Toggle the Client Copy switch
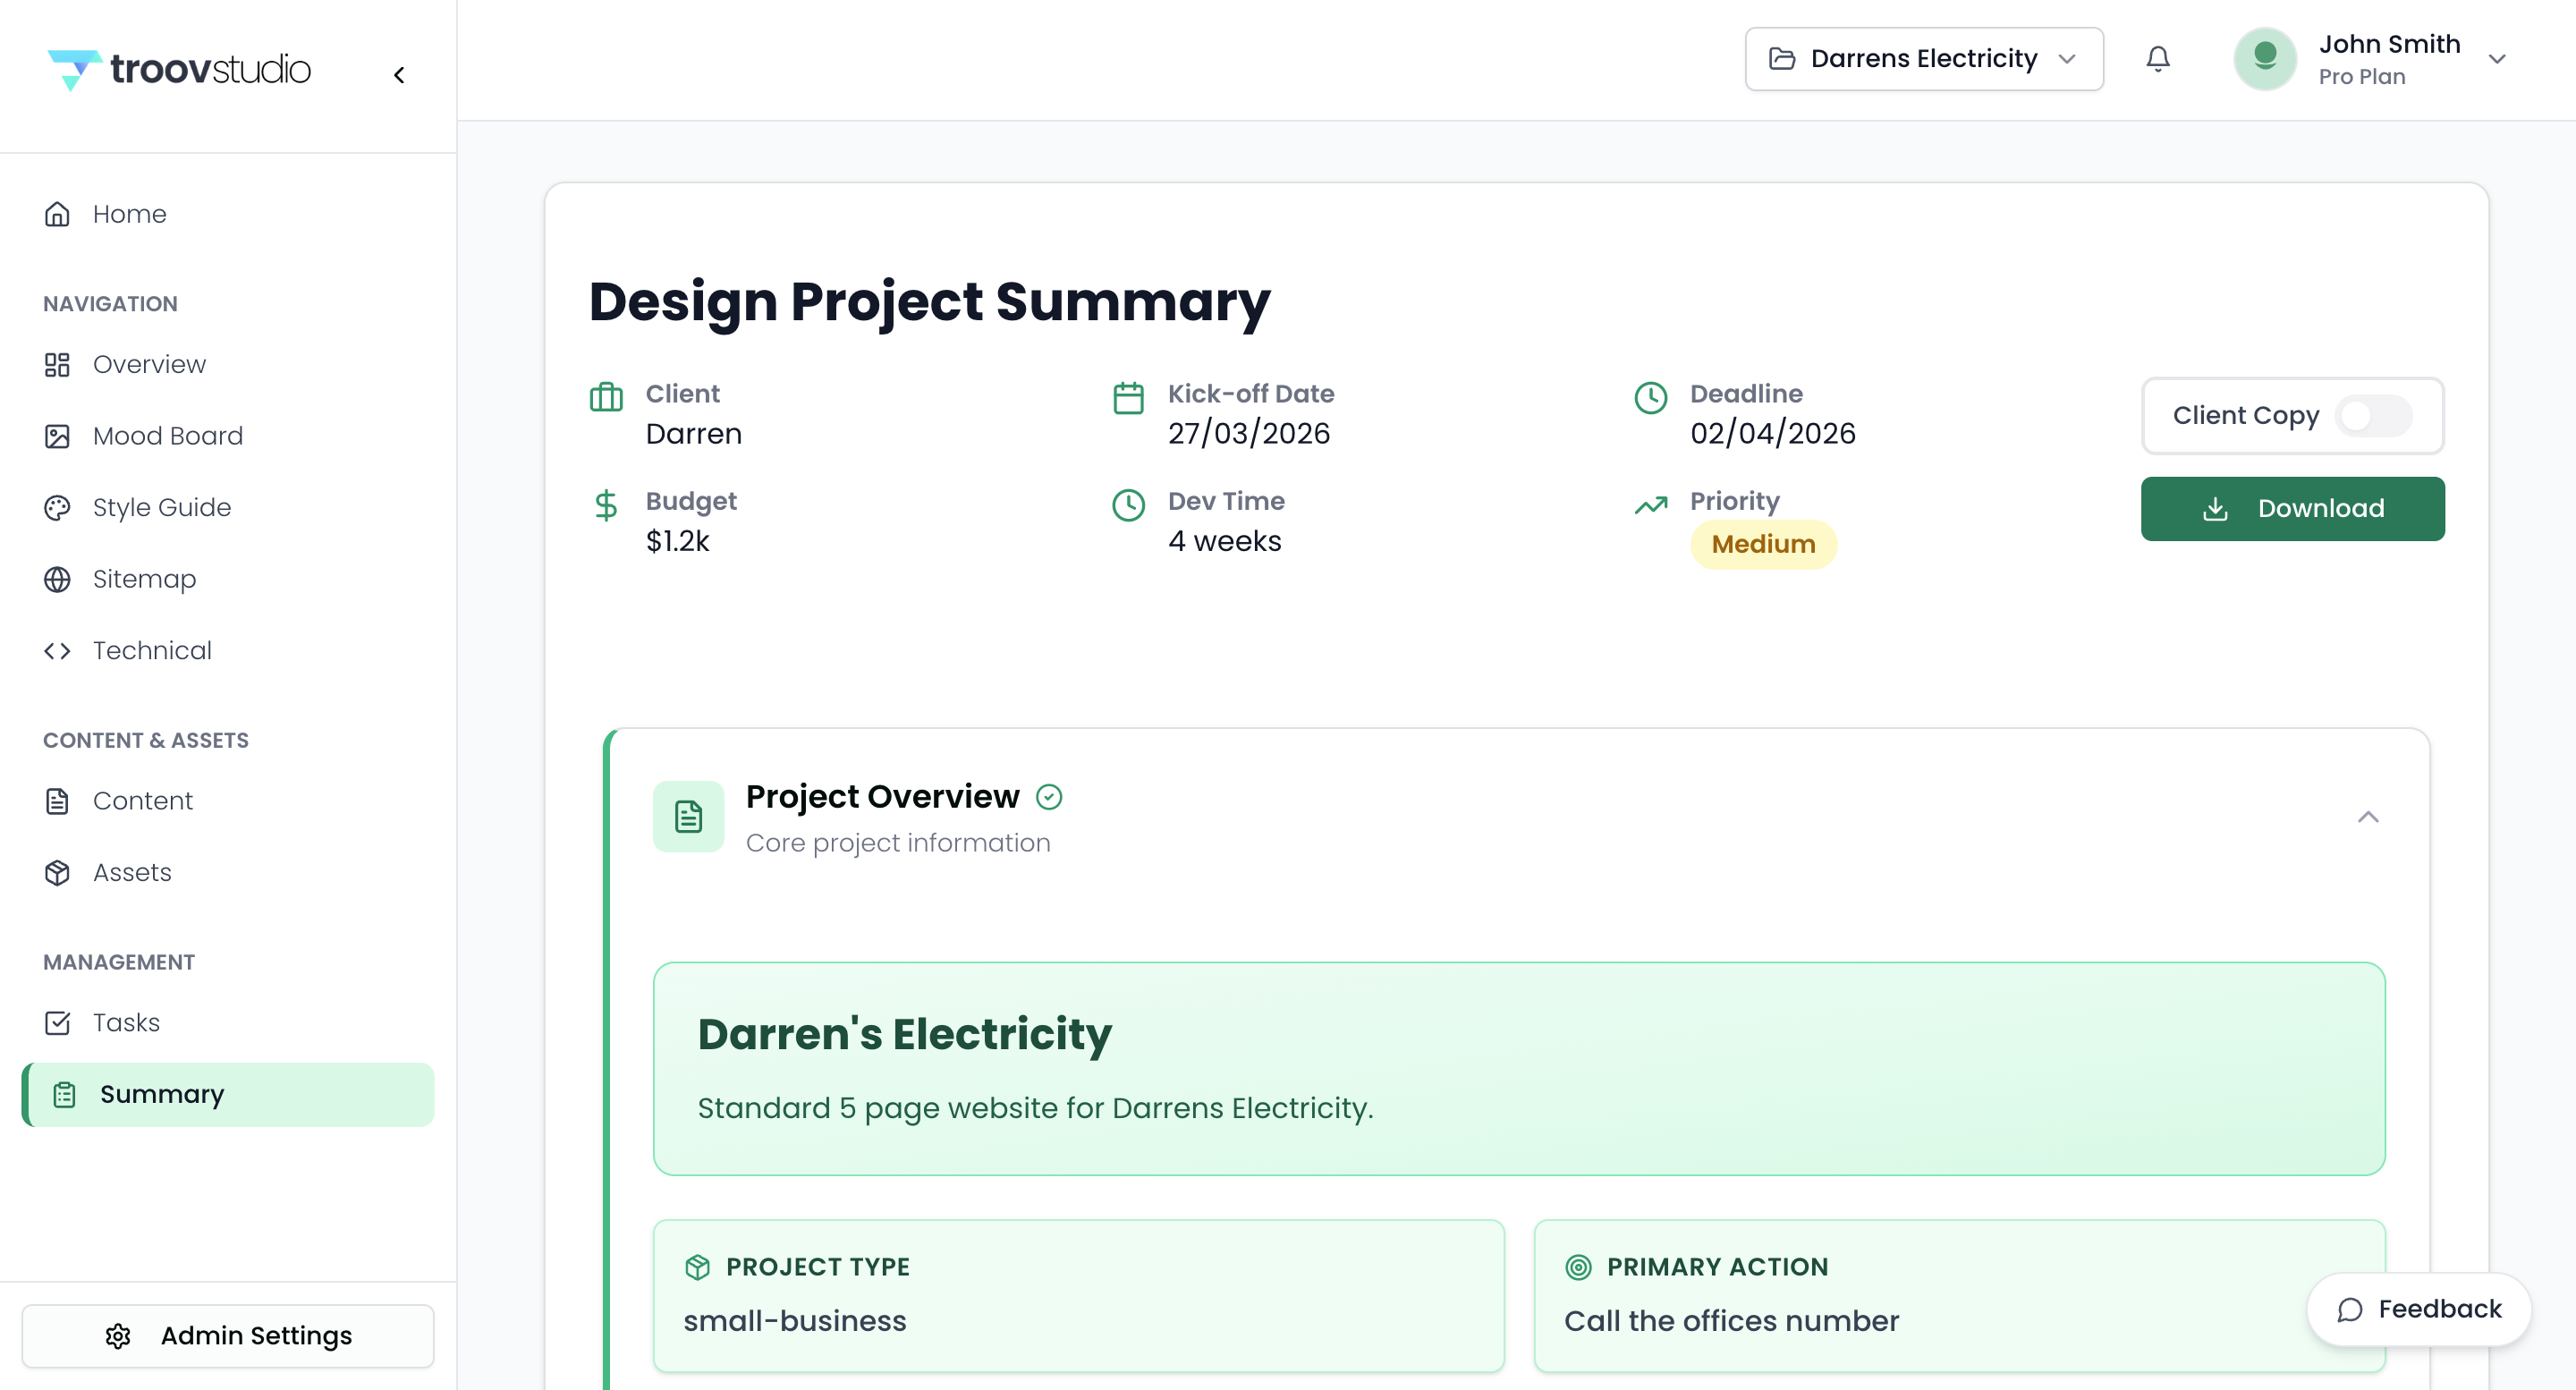 [2372, 415]
